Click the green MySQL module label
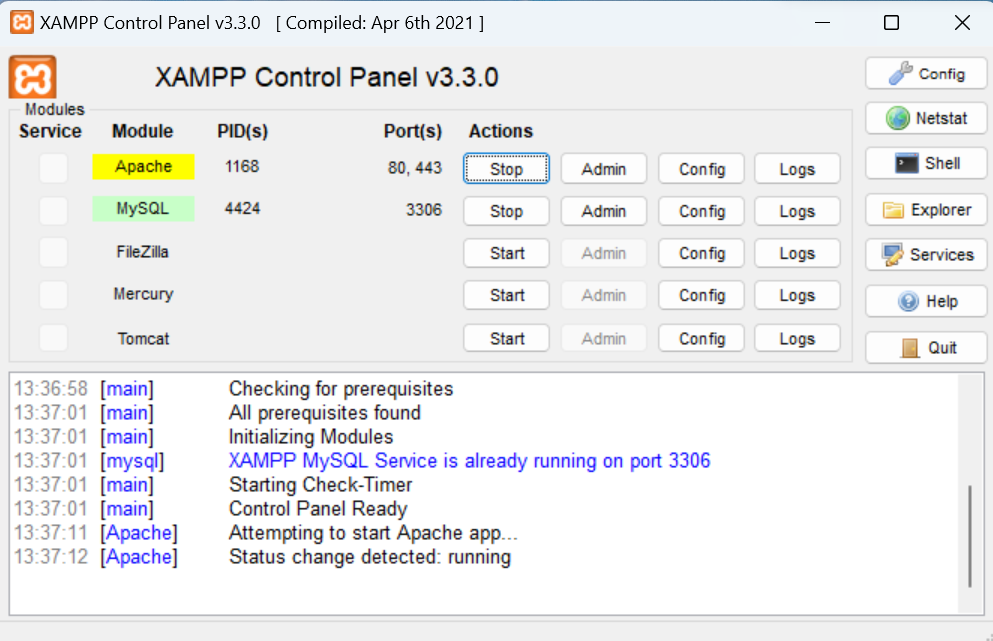This screenshot has height=641, width=993. pos(143,208)
